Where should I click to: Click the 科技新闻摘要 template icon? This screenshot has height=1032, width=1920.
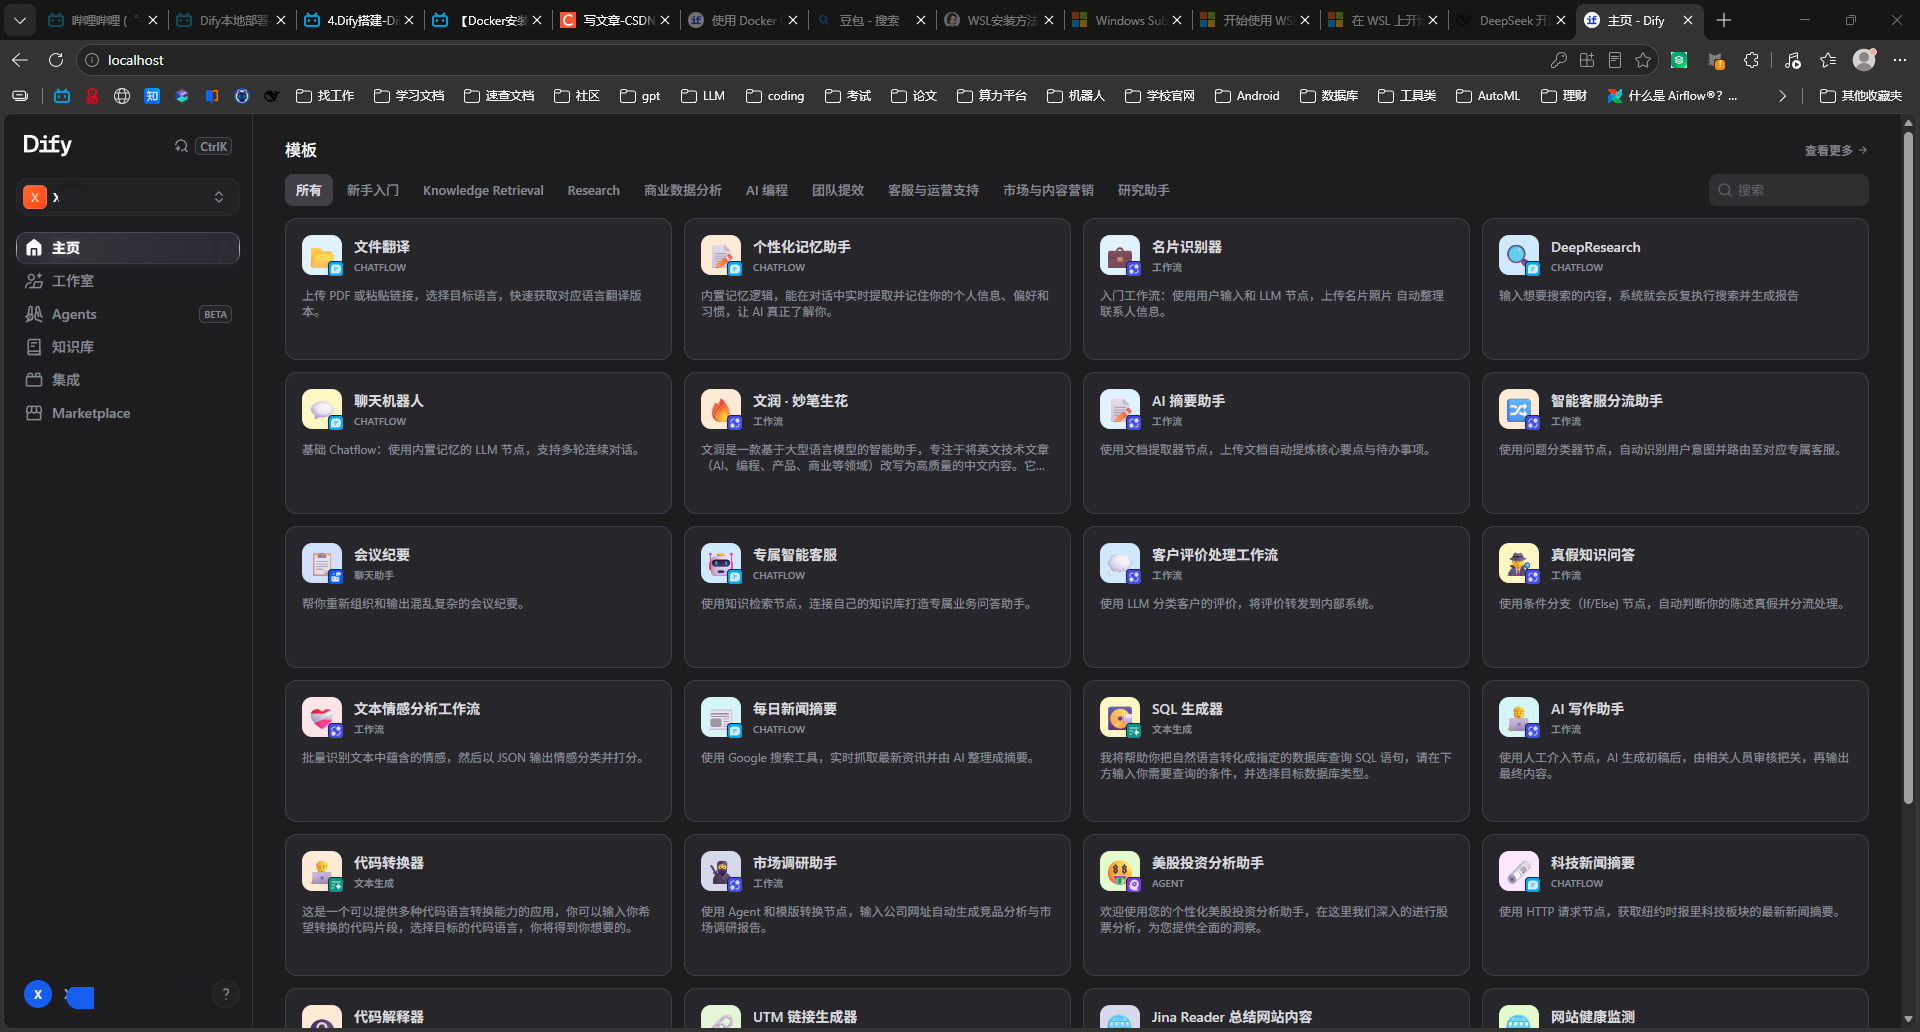[x=1519, y=872]
